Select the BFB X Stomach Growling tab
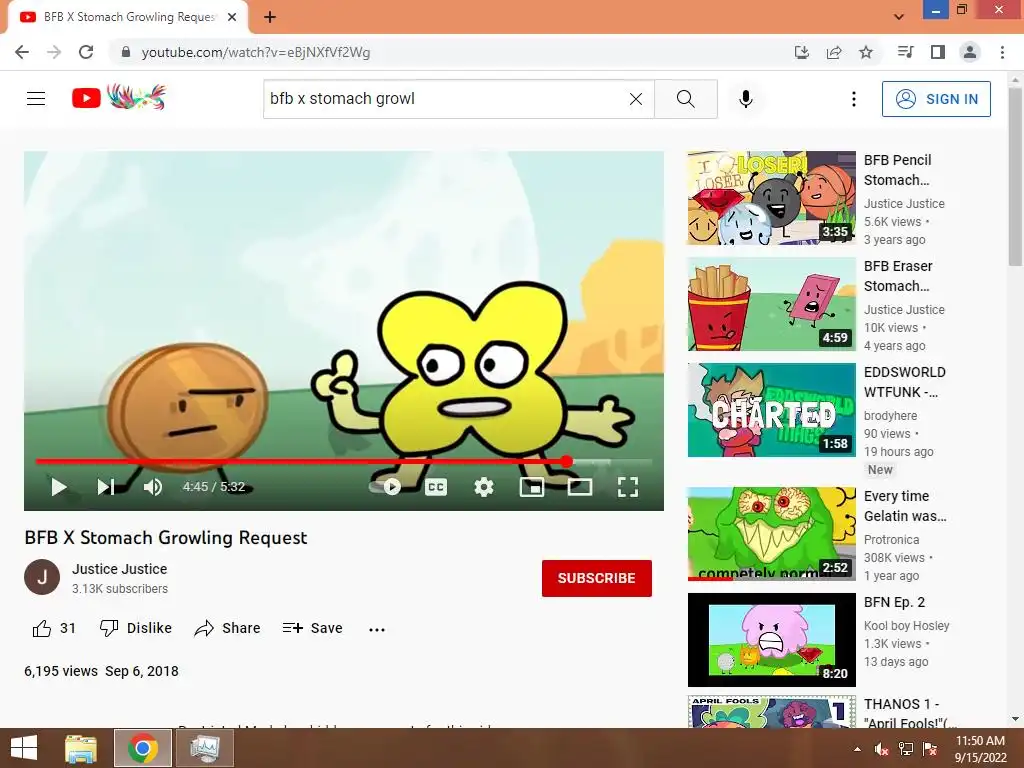 tap(128, 17)
